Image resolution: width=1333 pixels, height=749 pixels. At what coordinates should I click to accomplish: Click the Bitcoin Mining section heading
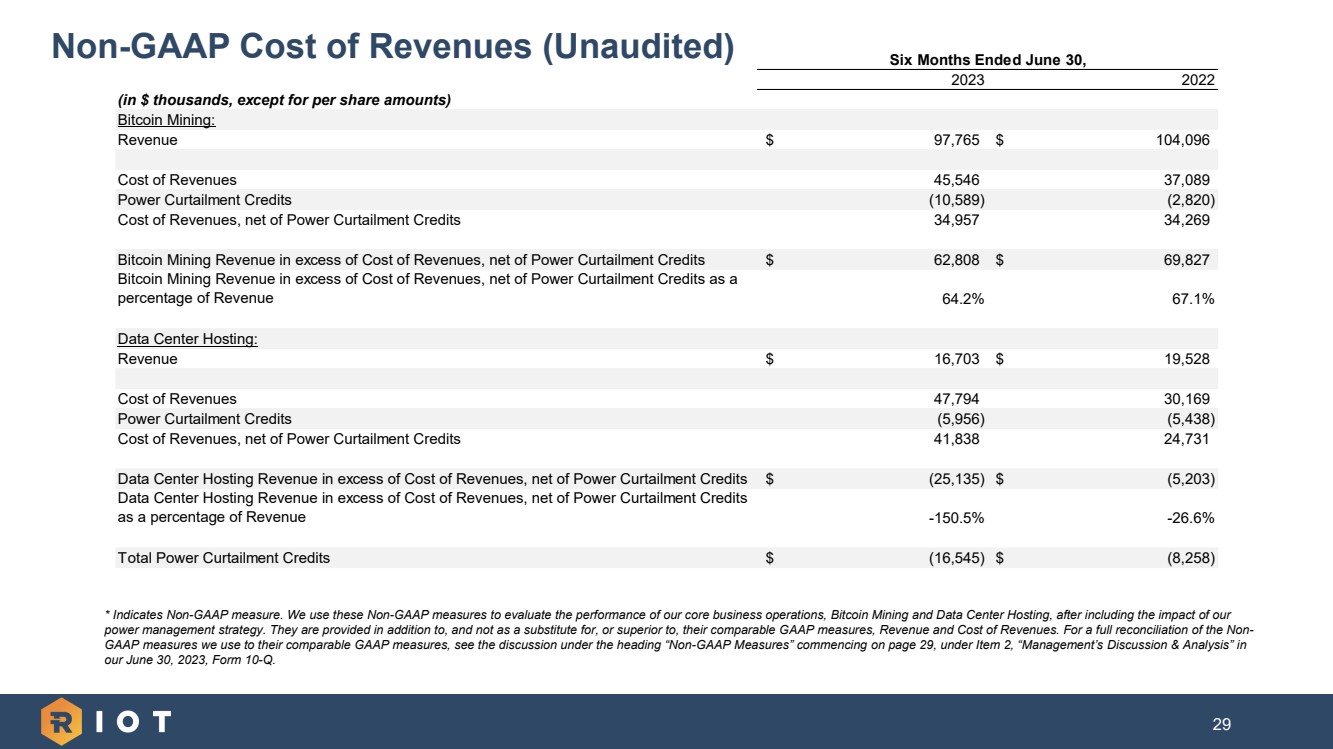(167, 120)
